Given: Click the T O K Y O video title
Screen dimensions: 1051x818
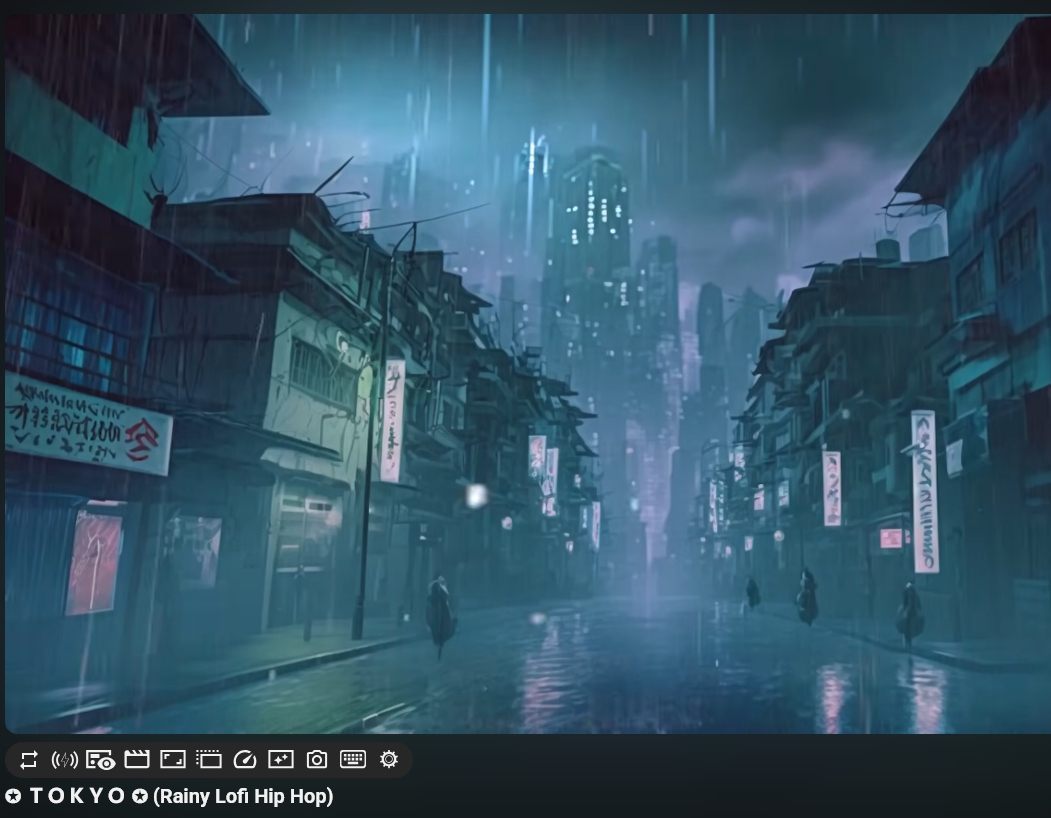Looking at the screenshot, I should tap(168, 796).
